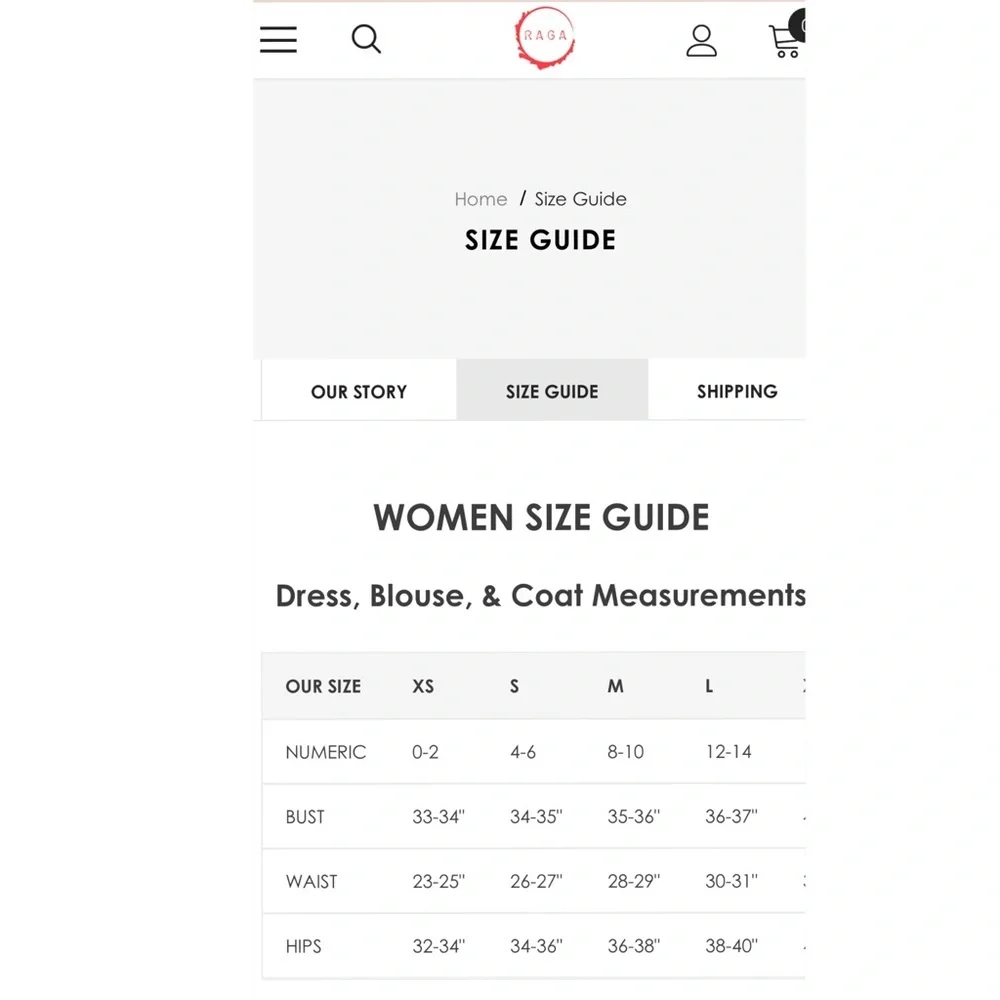Open the hamburger navigation menu
Image resolution: width=1000 pixels, height=1000 pixels.
pyautogui.click(x=278, y=39)
